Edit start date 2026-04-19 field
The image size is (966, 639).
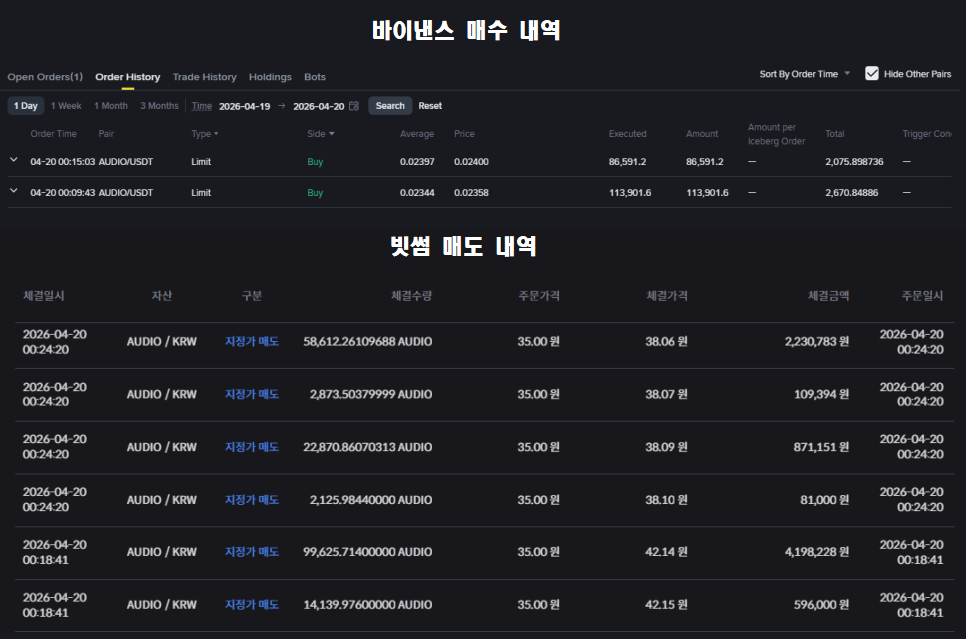tap(245, 107)
